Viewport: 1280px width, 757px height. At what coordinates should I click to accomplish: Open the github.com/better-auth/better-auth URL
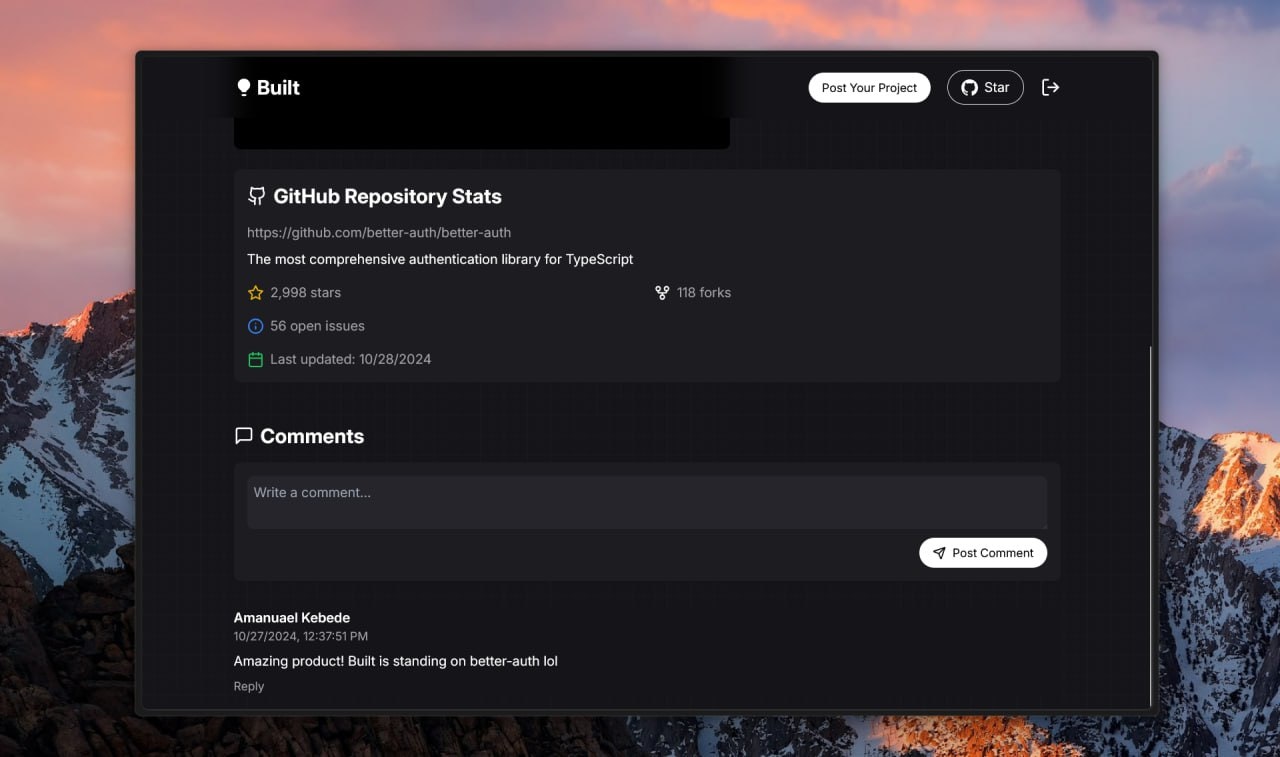[x=379, y=232]
